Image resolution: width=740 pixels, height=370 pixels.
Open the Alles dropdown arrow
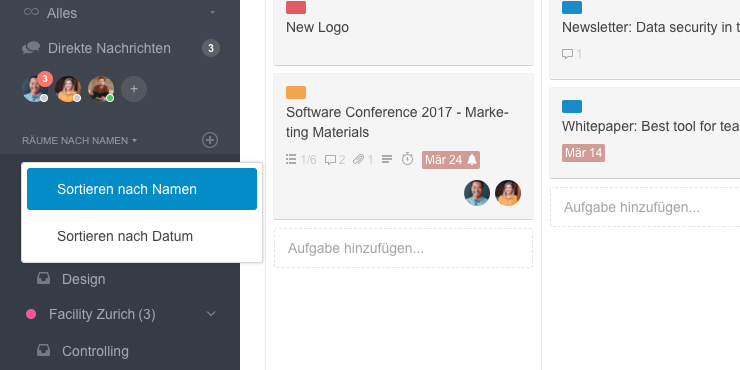[x=212, y=12]
